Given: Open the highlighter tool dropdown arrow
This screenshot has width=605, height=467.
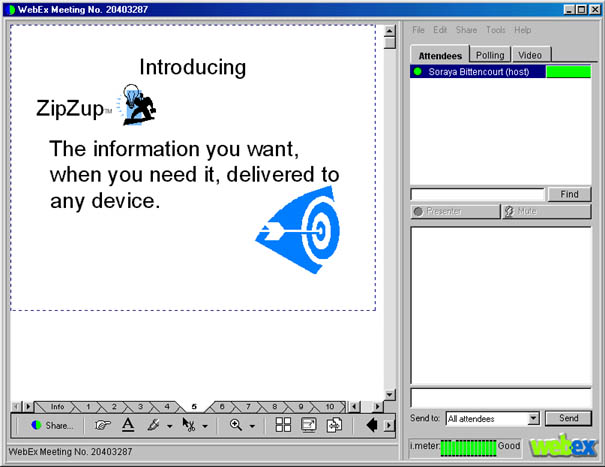Looking at the screenshot, I should (x=169, y=426).
